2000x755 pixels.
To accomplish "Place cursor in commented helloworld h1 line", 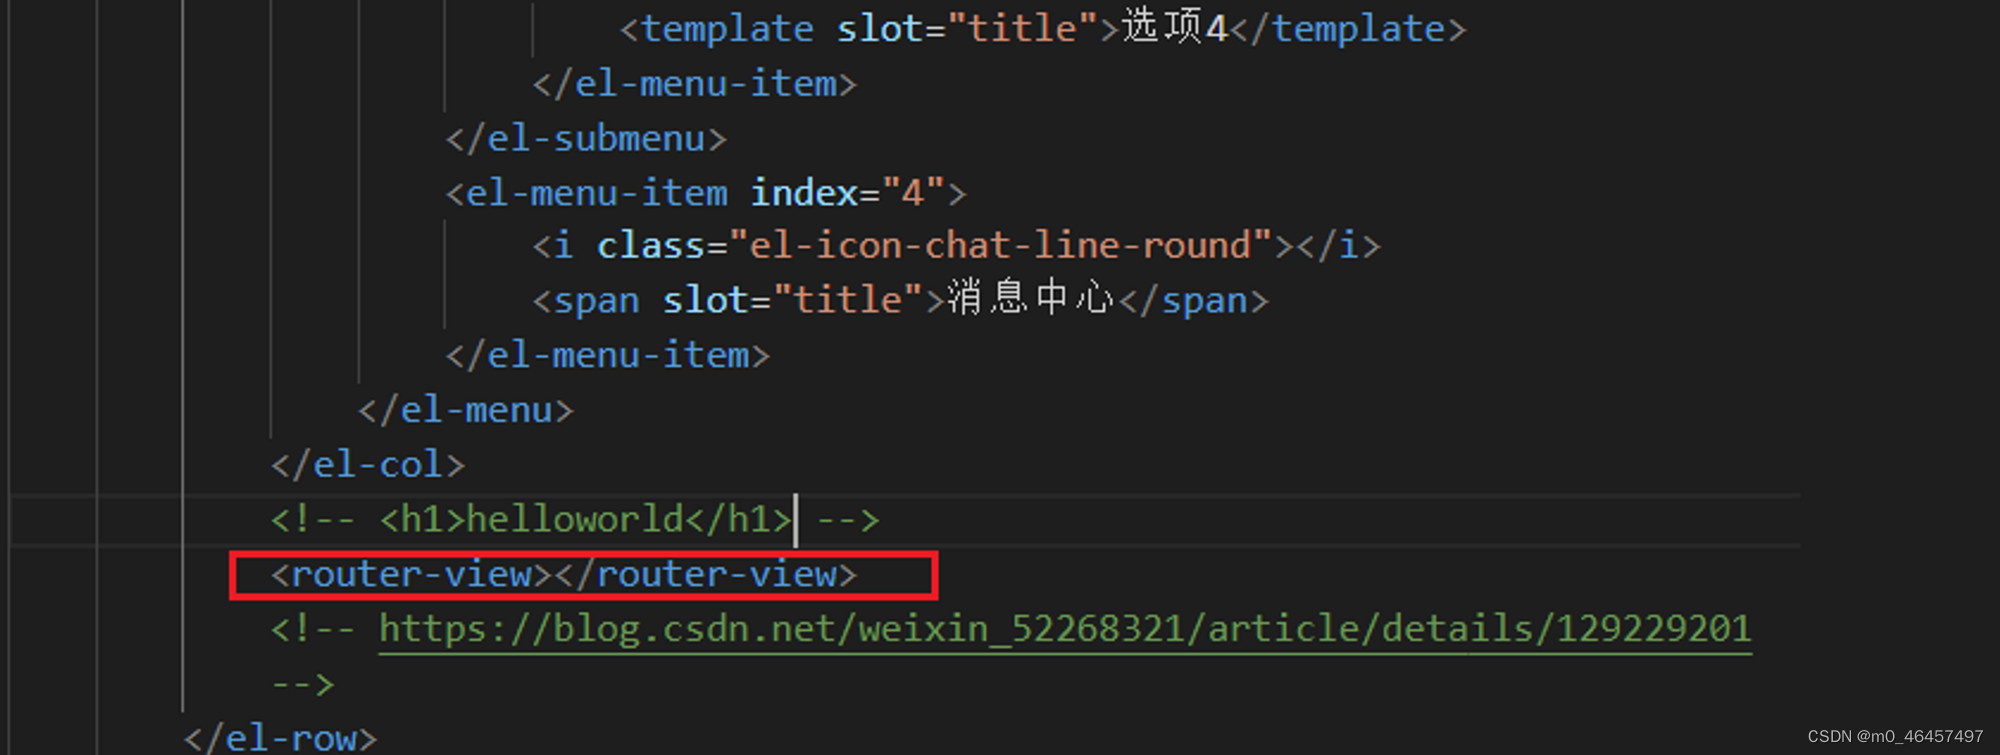I will (x=575, y=520).
